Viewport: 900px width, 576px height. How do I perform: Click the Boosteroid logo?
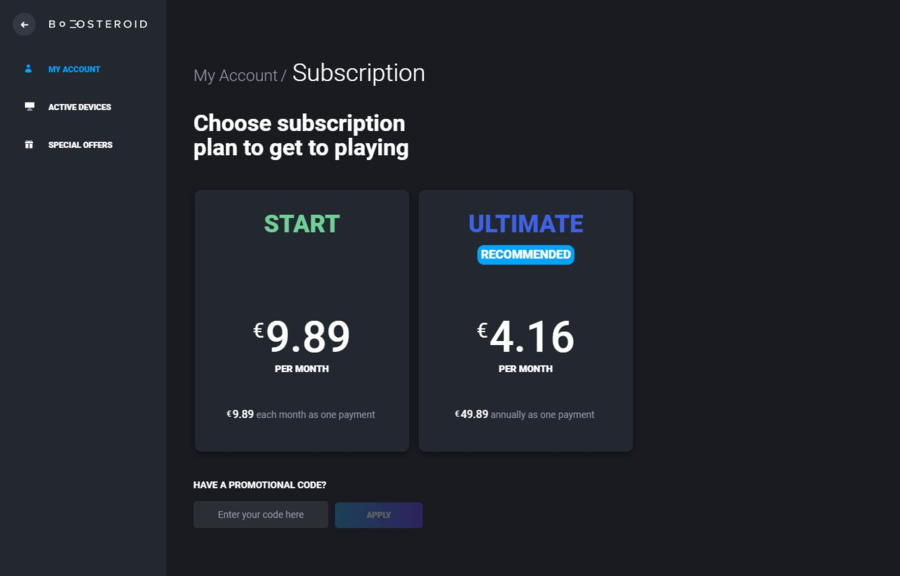click(98, 24)
